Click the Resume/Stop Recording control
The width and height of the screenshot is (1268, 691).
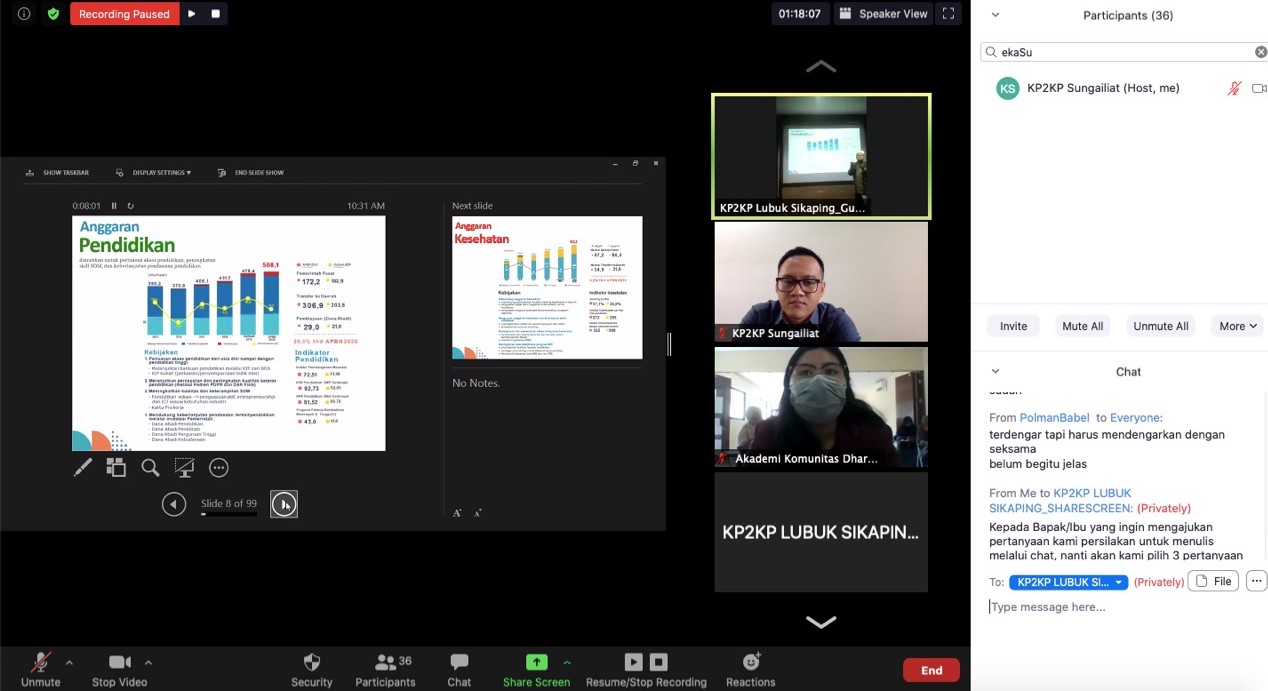pyautogui.click(x=645, y=662)
